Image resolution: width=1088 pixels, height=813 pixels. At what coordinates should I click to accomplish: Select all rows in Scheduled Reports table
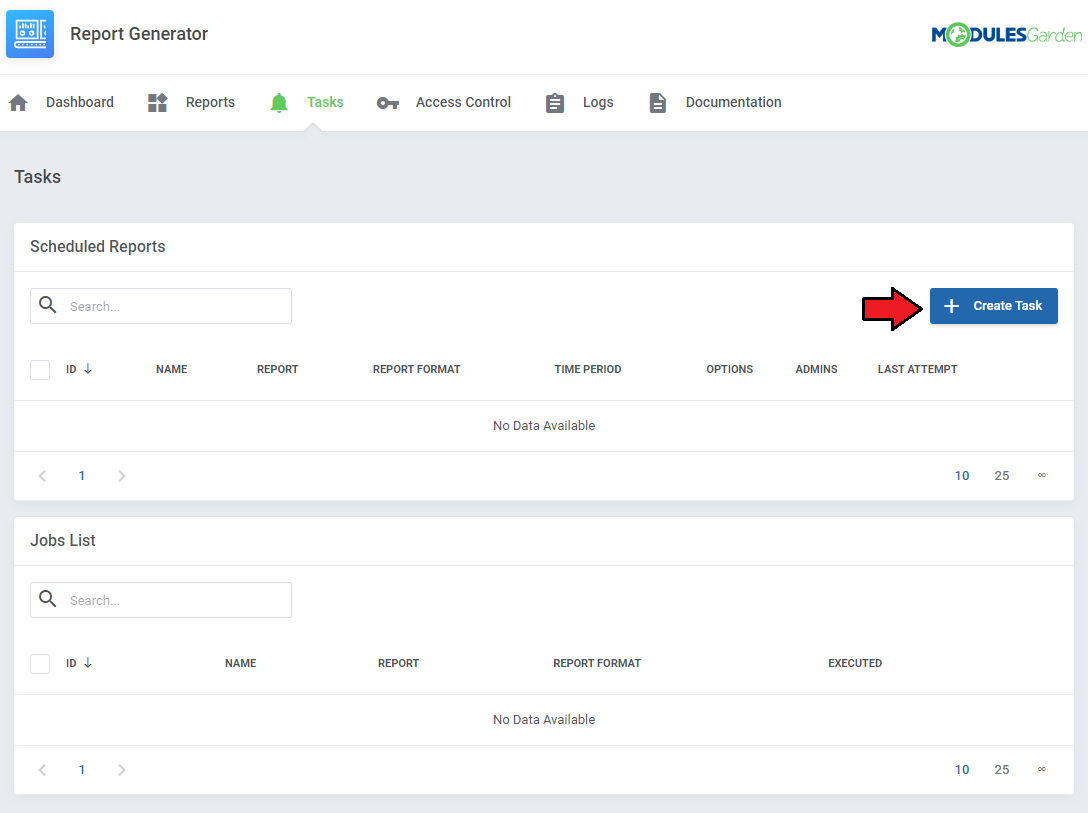[40, 370]
